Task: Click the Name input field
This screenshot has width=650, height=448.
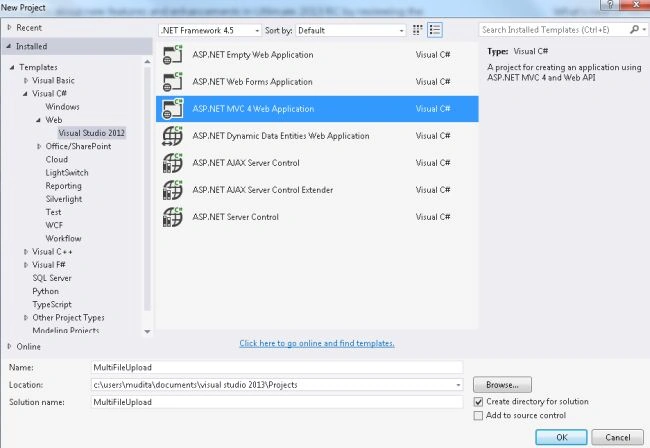Action: [276, 367]
